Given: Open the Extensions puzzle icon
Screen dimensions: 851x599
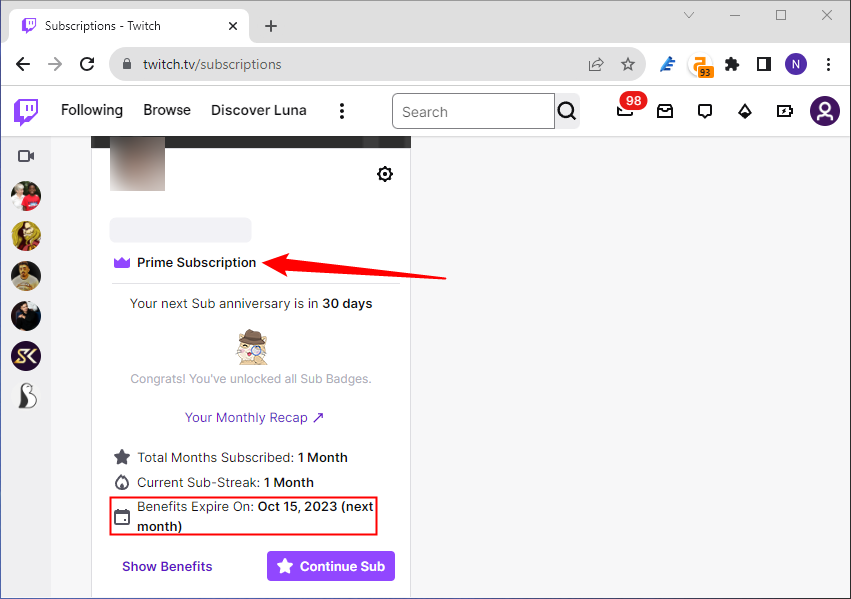Looking at the screenshot, I should click(x=732, y=65).
